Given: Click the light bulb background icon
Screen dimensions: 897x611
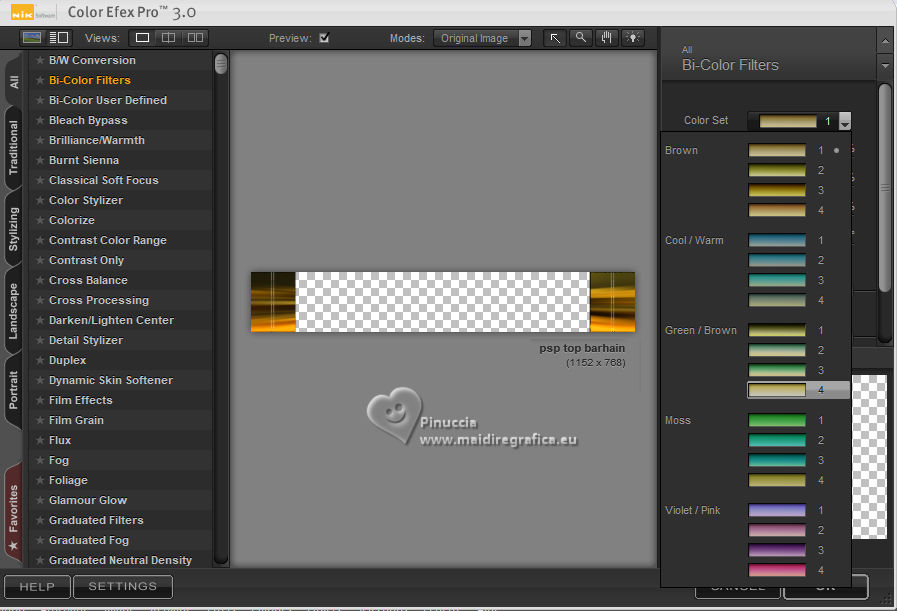Looking at the screenshot, I should 633,38.
